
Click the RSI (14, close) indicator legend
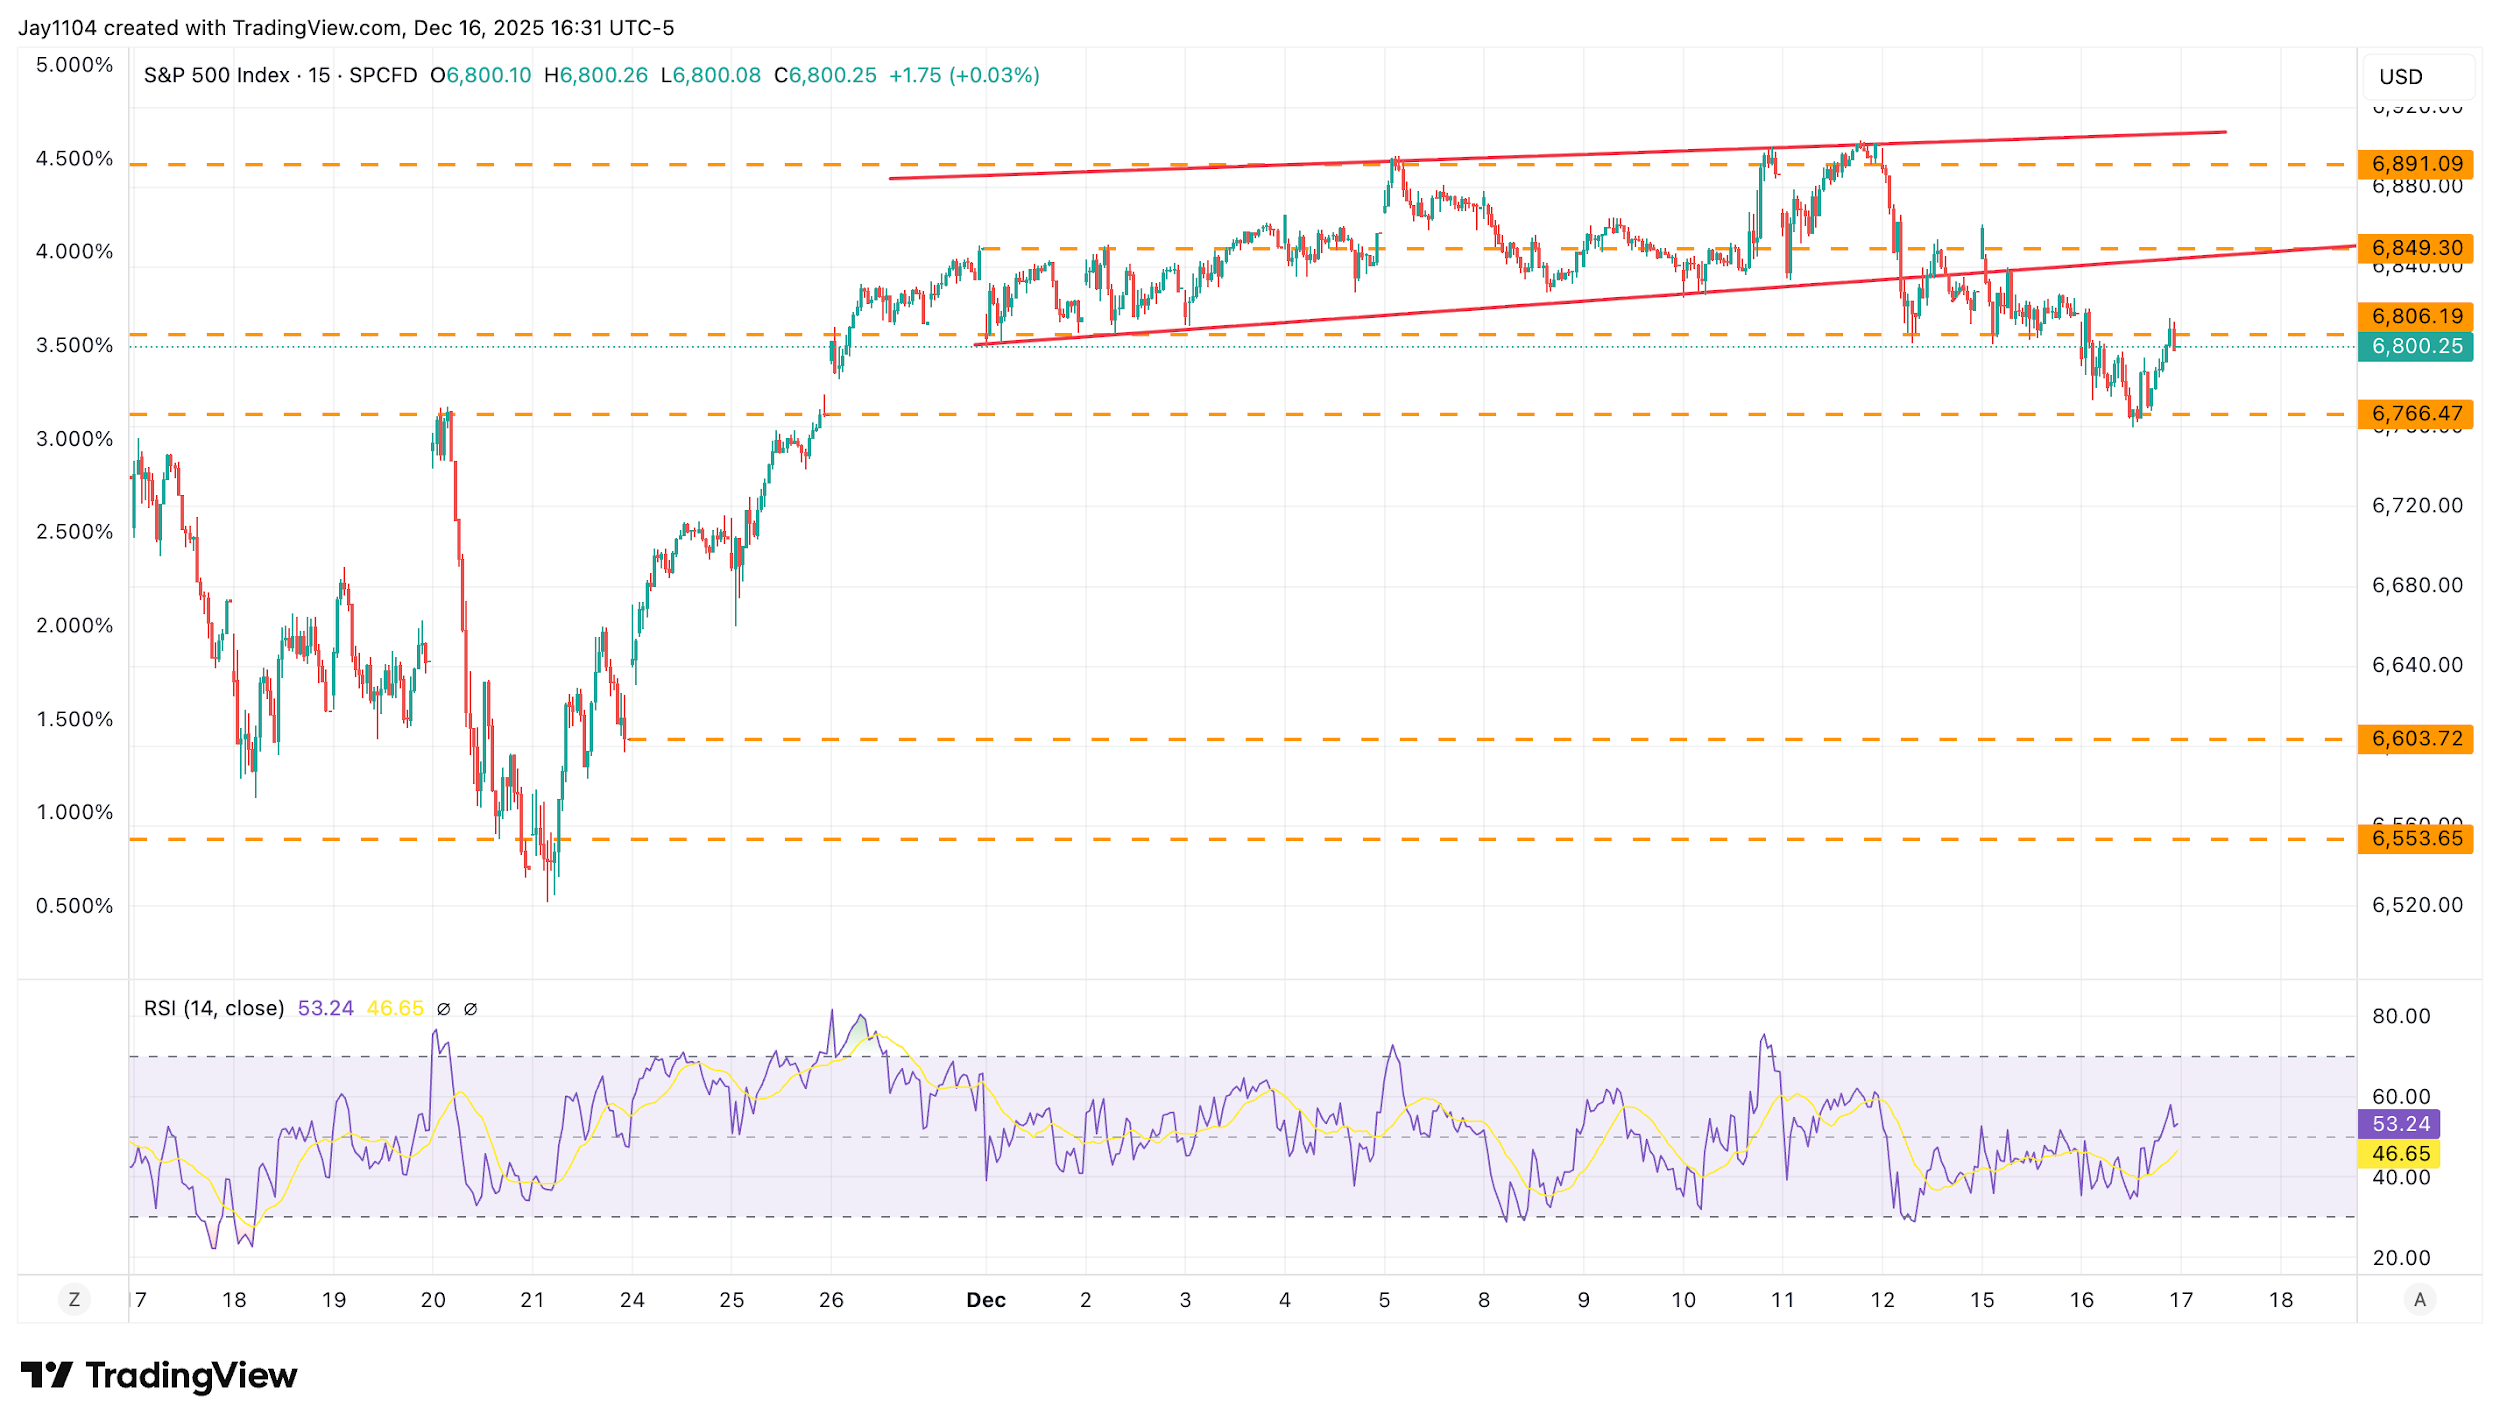[214, 1008]
